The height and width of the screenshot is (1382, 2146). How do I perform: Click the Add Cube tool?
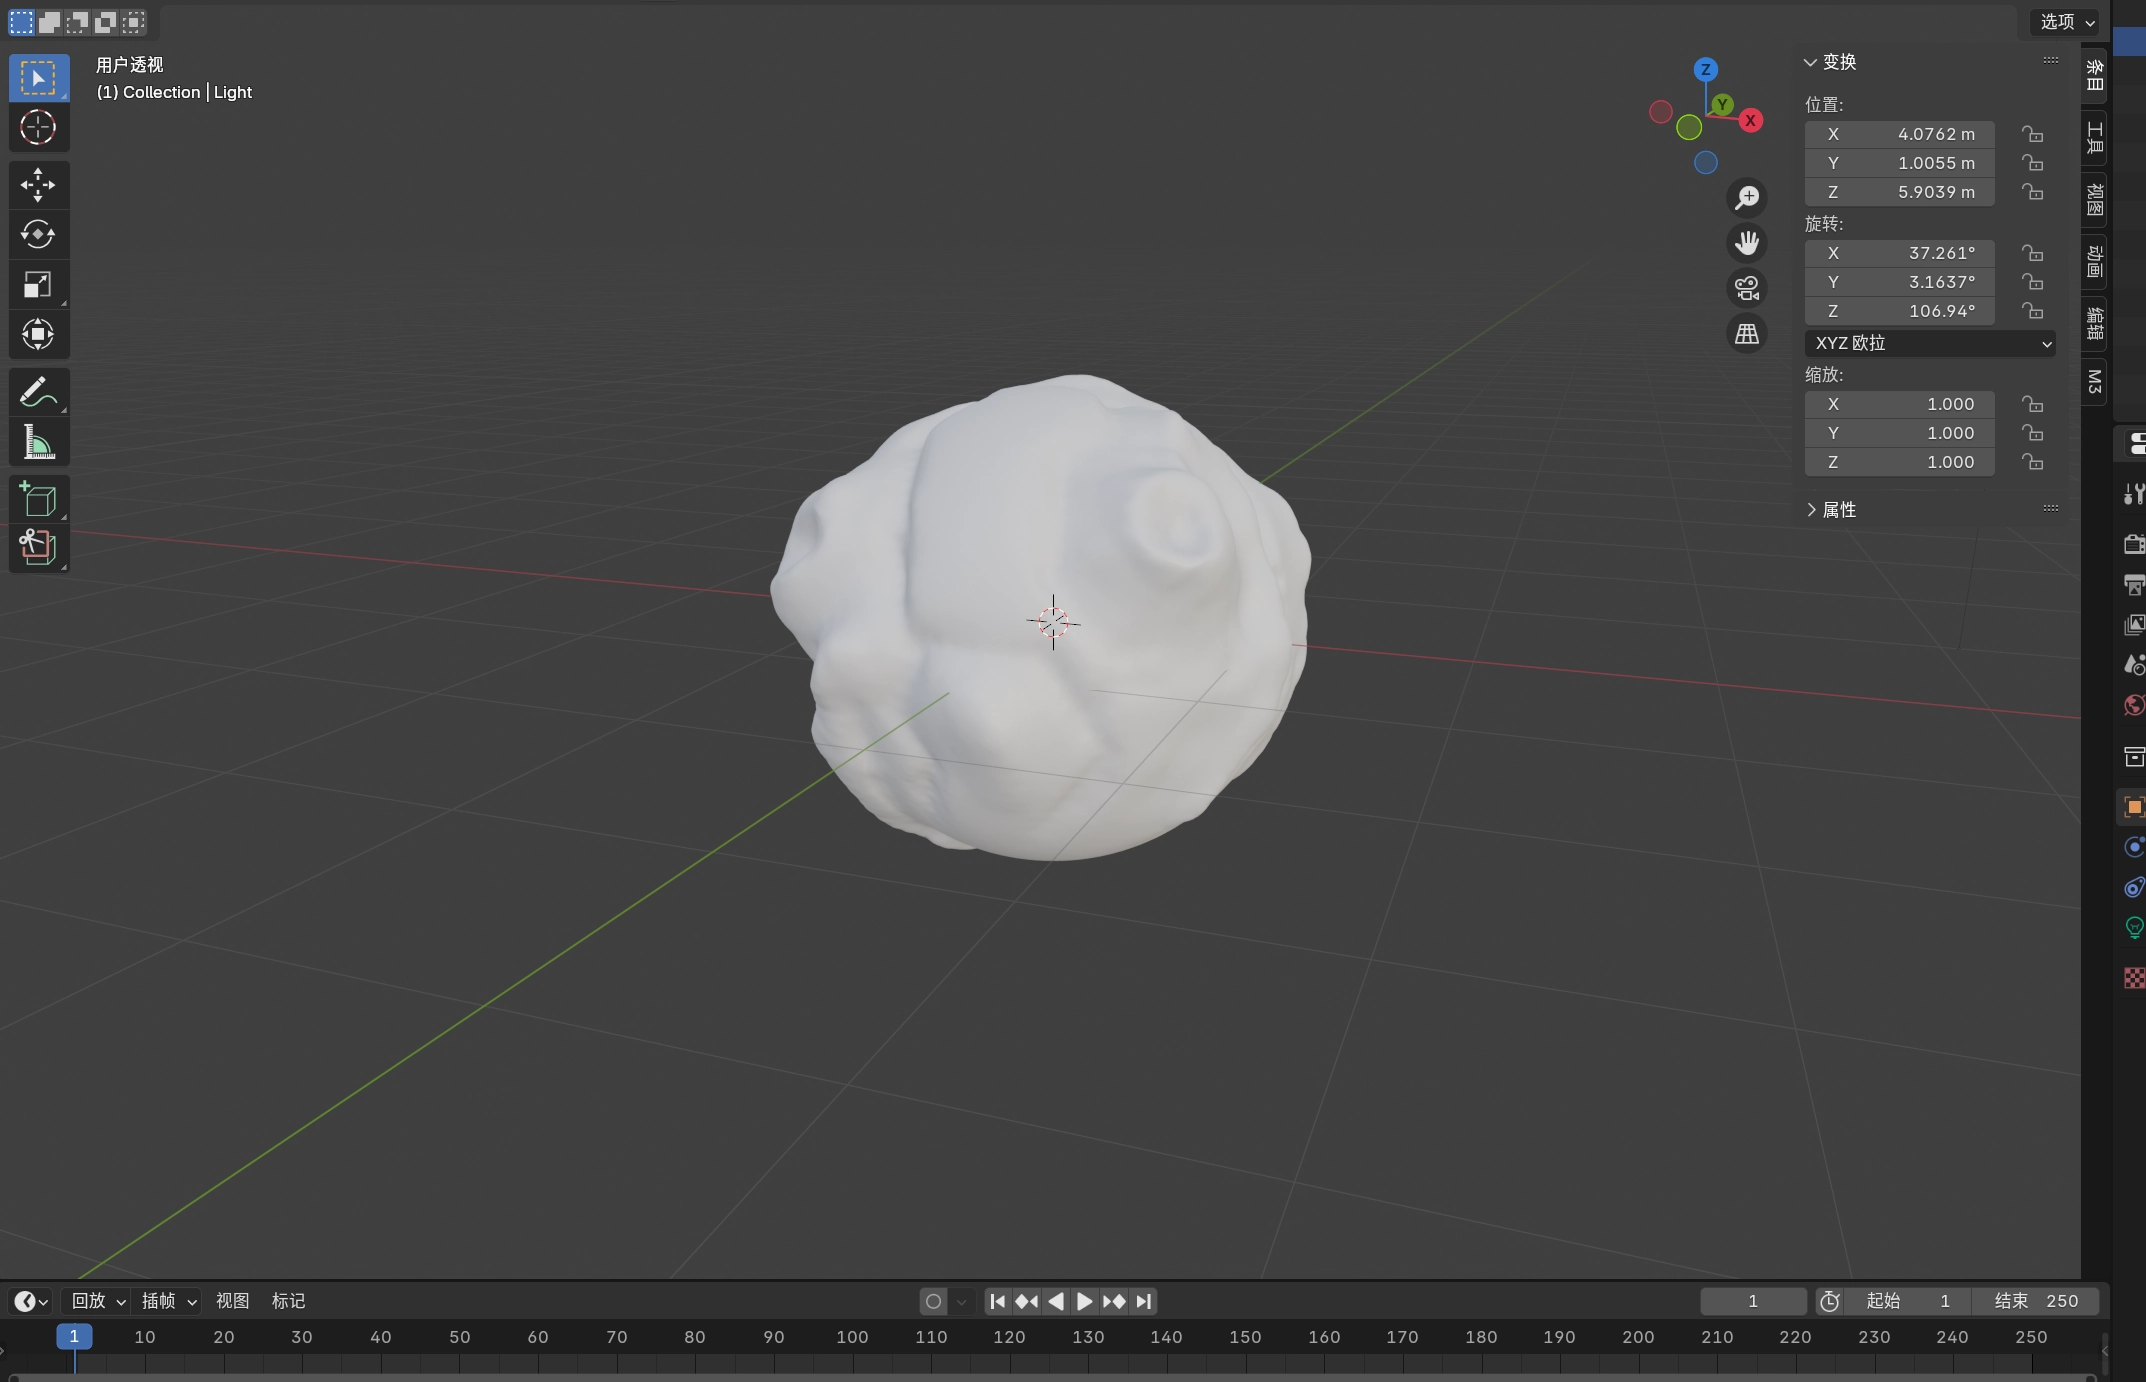(38, 499)
